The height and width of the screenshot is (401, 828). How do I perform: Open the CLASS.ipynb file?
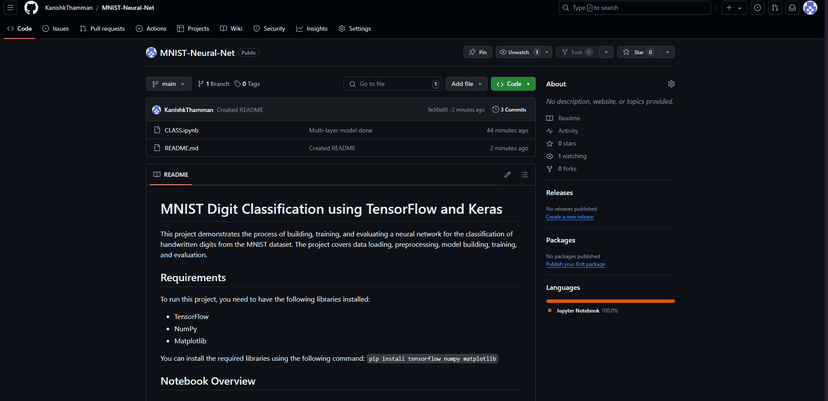click(x=181, y=130)
